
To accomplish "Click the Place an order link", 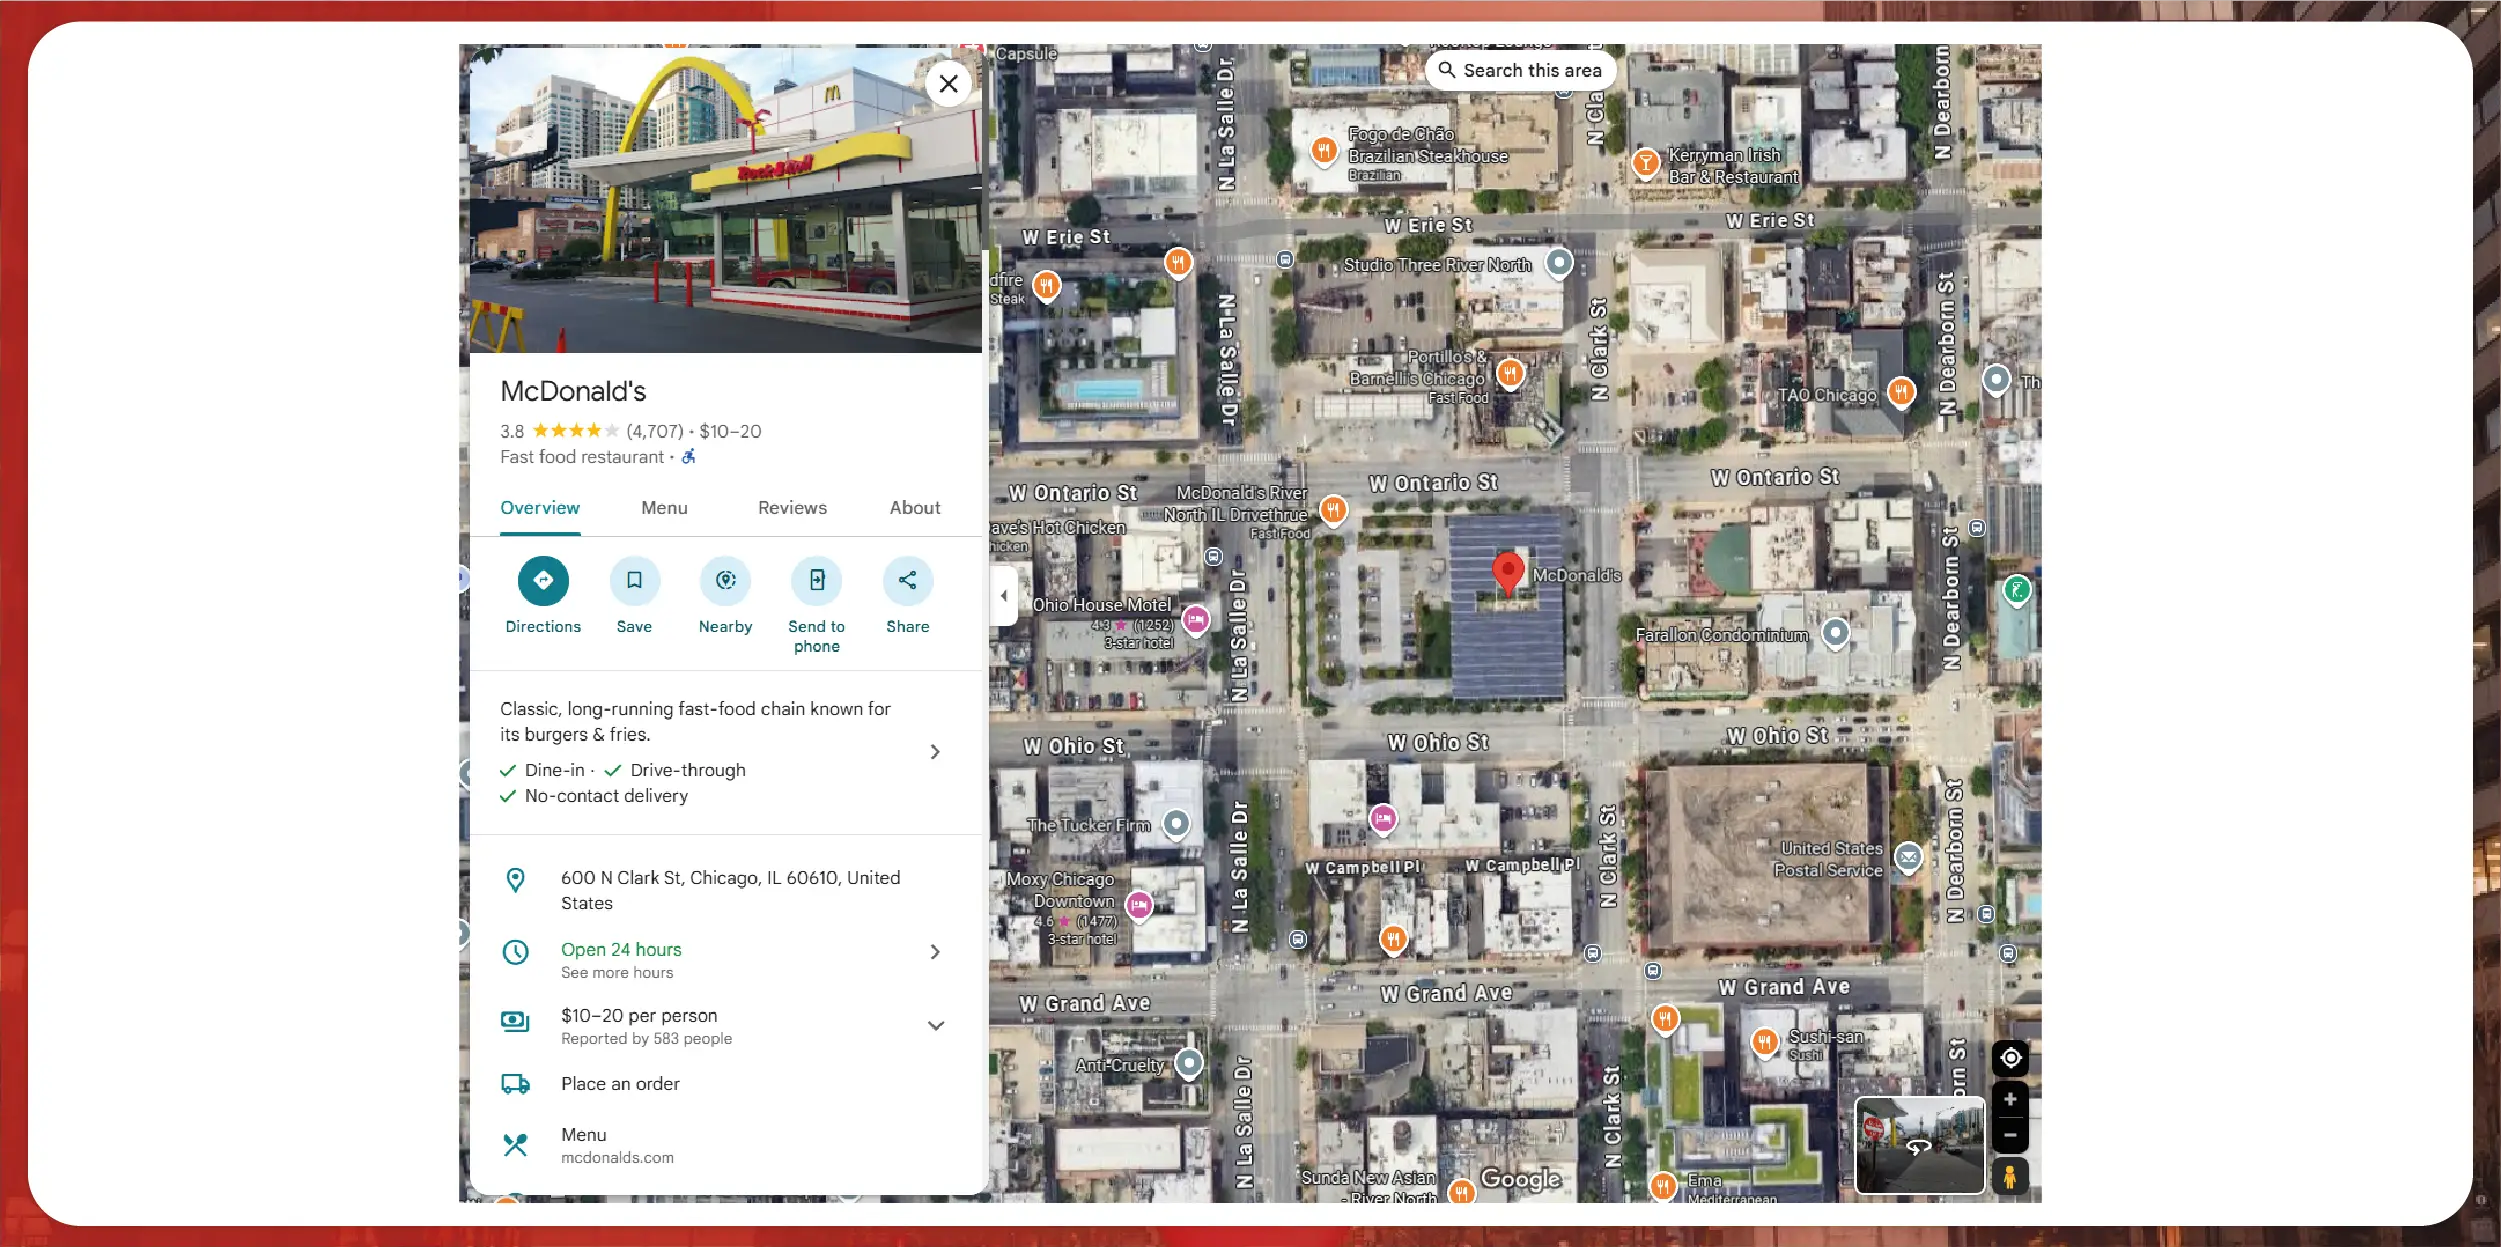I will tap(620, 1084).
